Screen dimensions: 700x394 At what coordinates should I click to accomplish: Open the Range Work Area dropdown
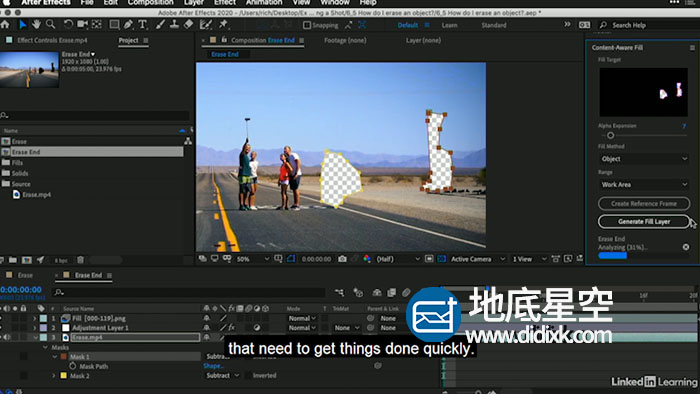tap(643, 184)
